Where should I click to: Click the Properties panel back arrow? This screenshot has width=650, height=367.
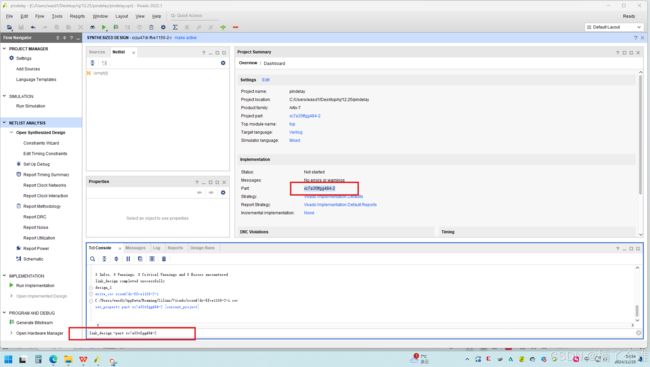coord(199,193)
